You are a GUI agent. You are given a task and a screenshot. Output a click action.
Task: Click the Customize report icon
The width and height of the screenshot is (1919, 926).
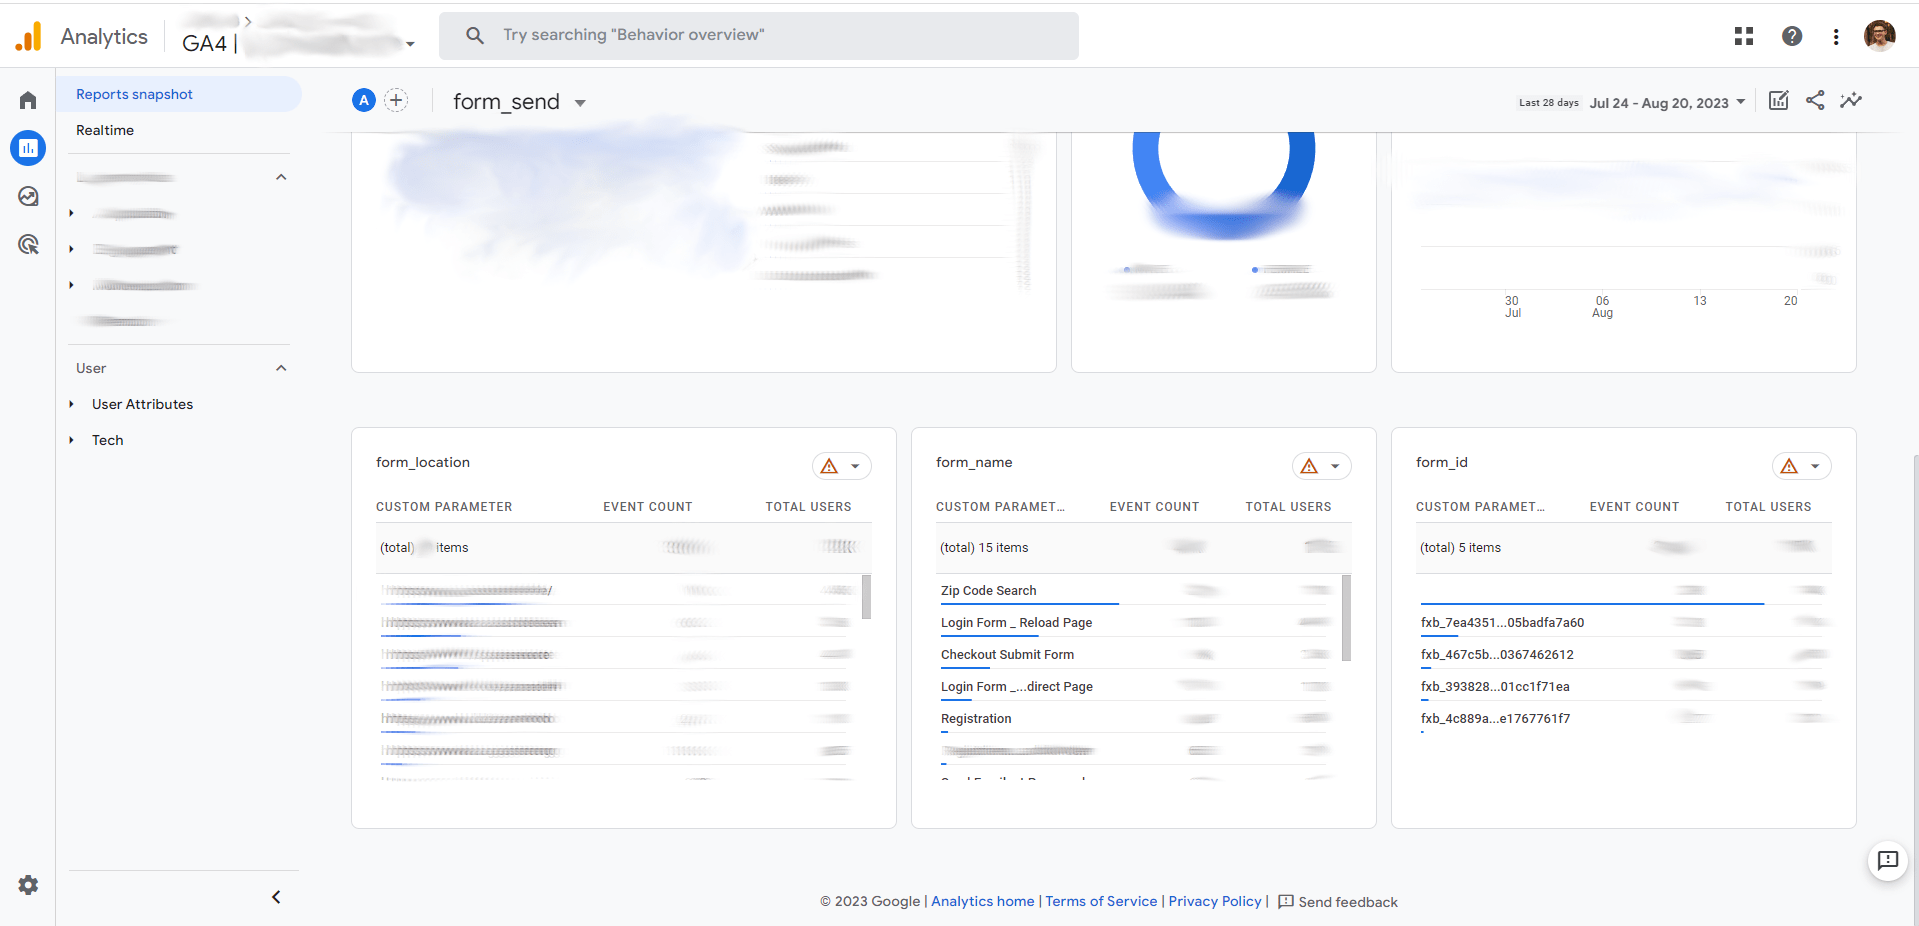(x=1779, y=100)
